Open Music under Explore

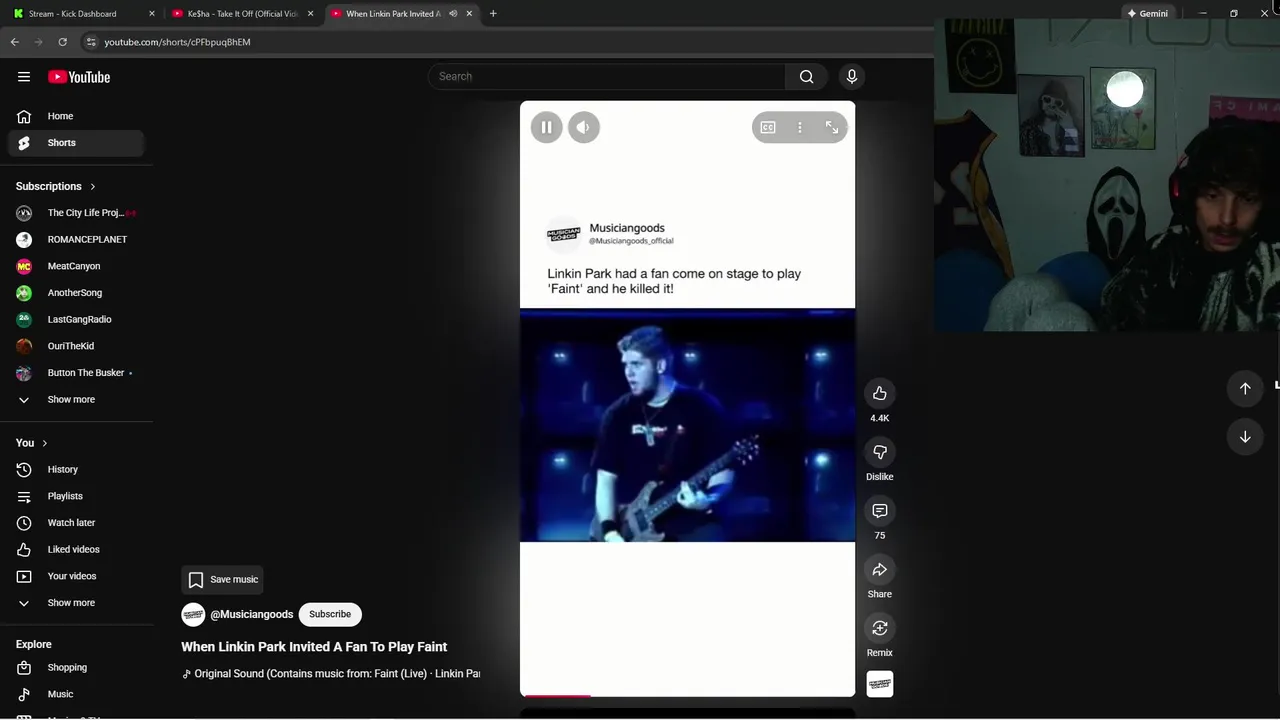(x=76, y=694)
